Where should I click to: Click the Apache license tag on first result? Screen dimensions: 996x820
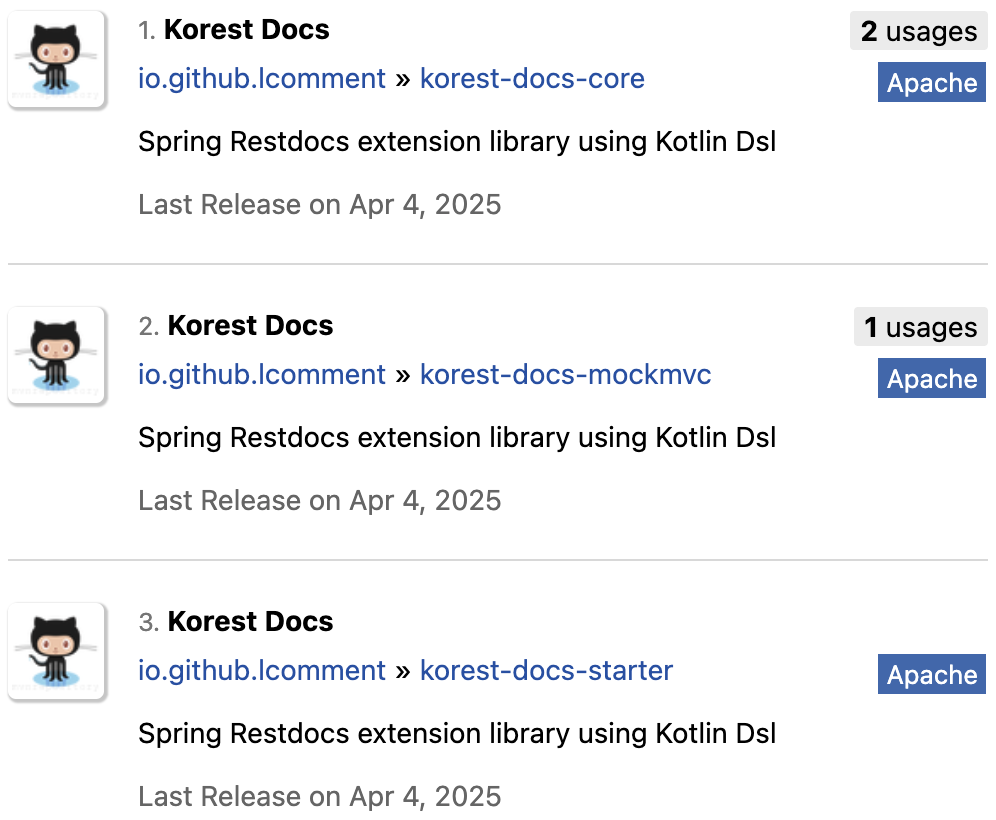pyautogui.click(x=932, y=83)
